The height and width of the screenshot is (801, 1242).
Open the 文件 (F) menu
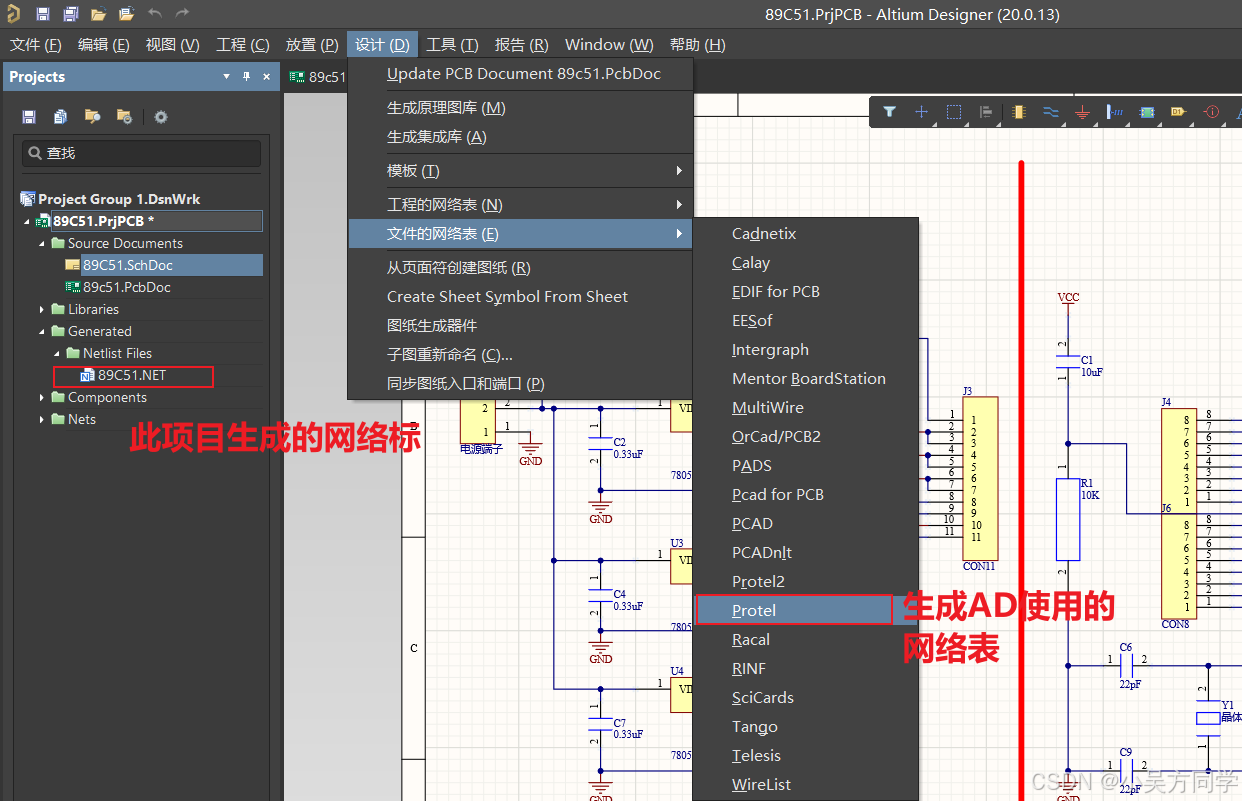coord(36,45)
